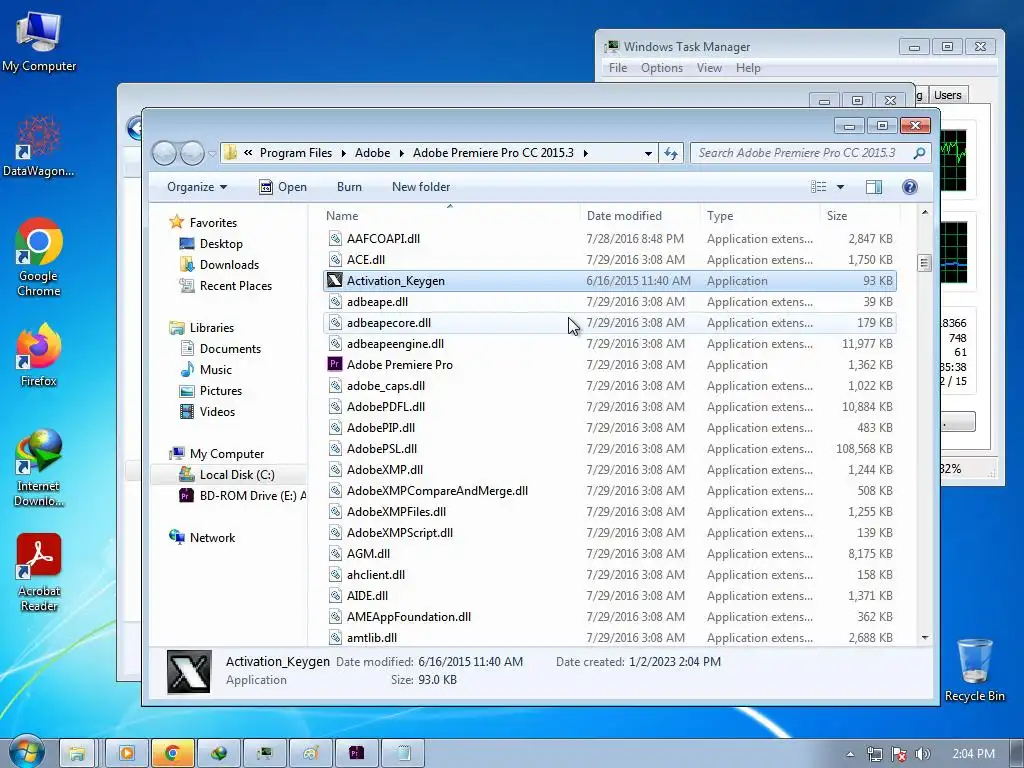Switch to Chrome on the taskbar
Image resolution: width=1024 pixels, height=768 pixels.
172,753
